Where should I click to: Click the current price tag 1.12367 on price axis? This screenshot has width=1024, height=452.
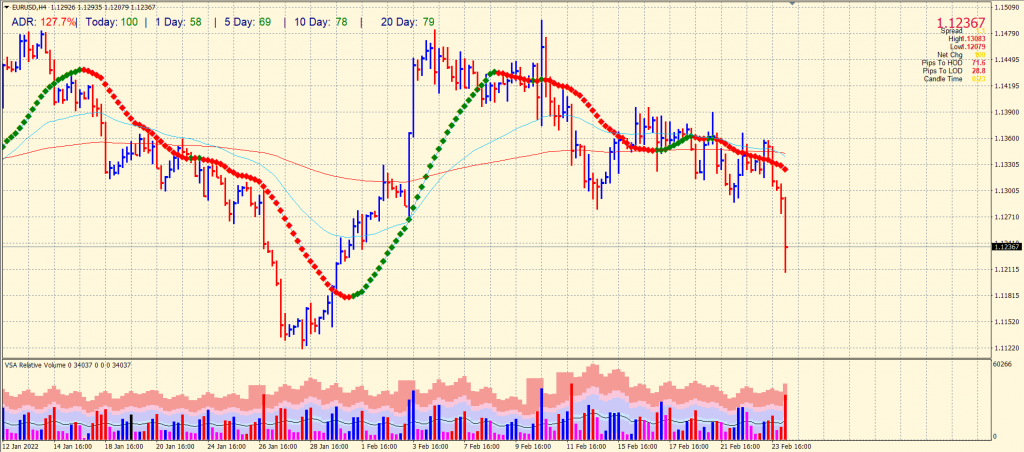tap(1006, 246)
